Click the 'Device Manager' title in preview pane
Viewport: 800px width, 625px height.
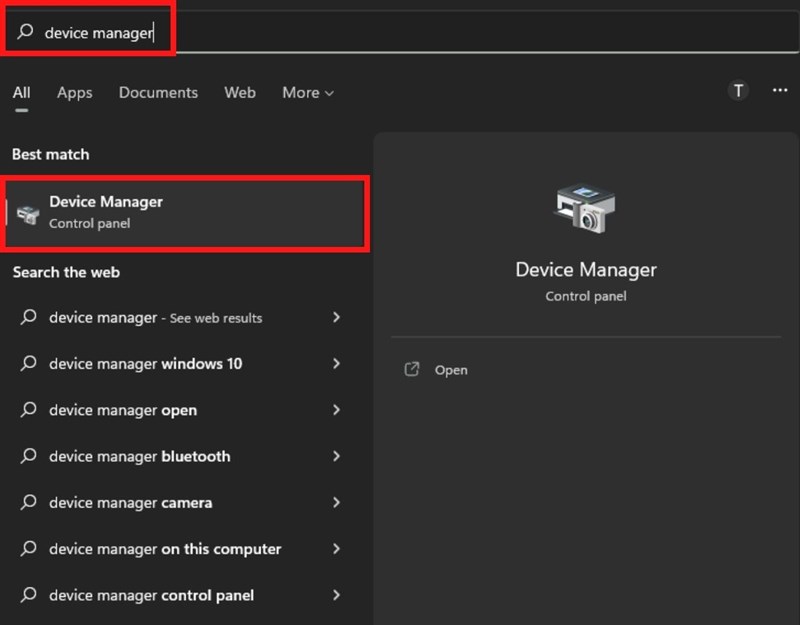586,270
